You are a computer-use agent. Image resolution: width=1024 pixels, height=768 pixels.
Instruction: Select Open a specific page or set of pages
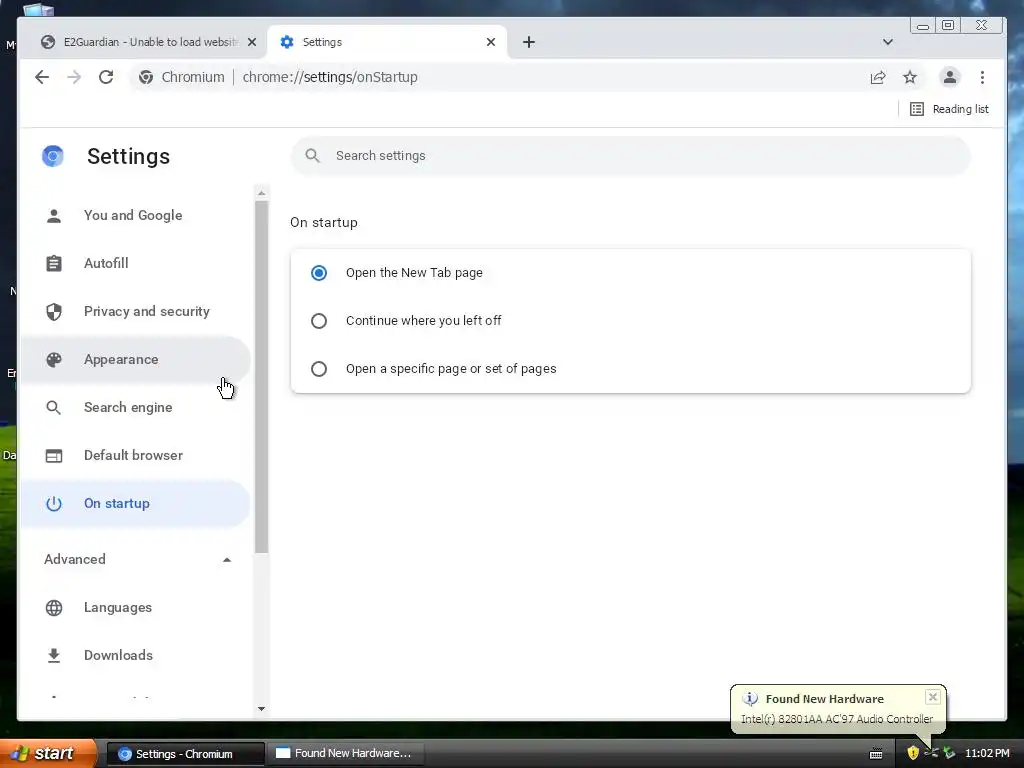click(319, 369)
